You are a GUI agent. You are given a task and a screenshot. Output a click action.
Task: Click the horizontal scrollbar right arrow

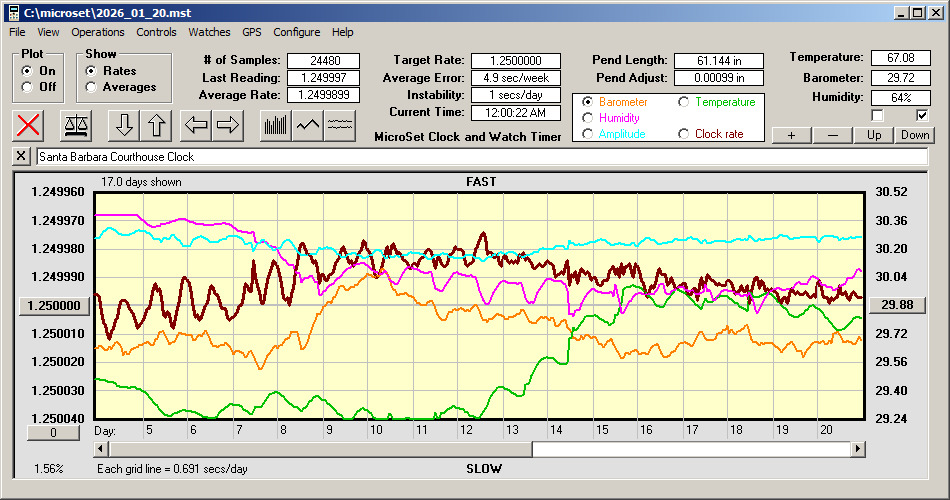point(858,450)
